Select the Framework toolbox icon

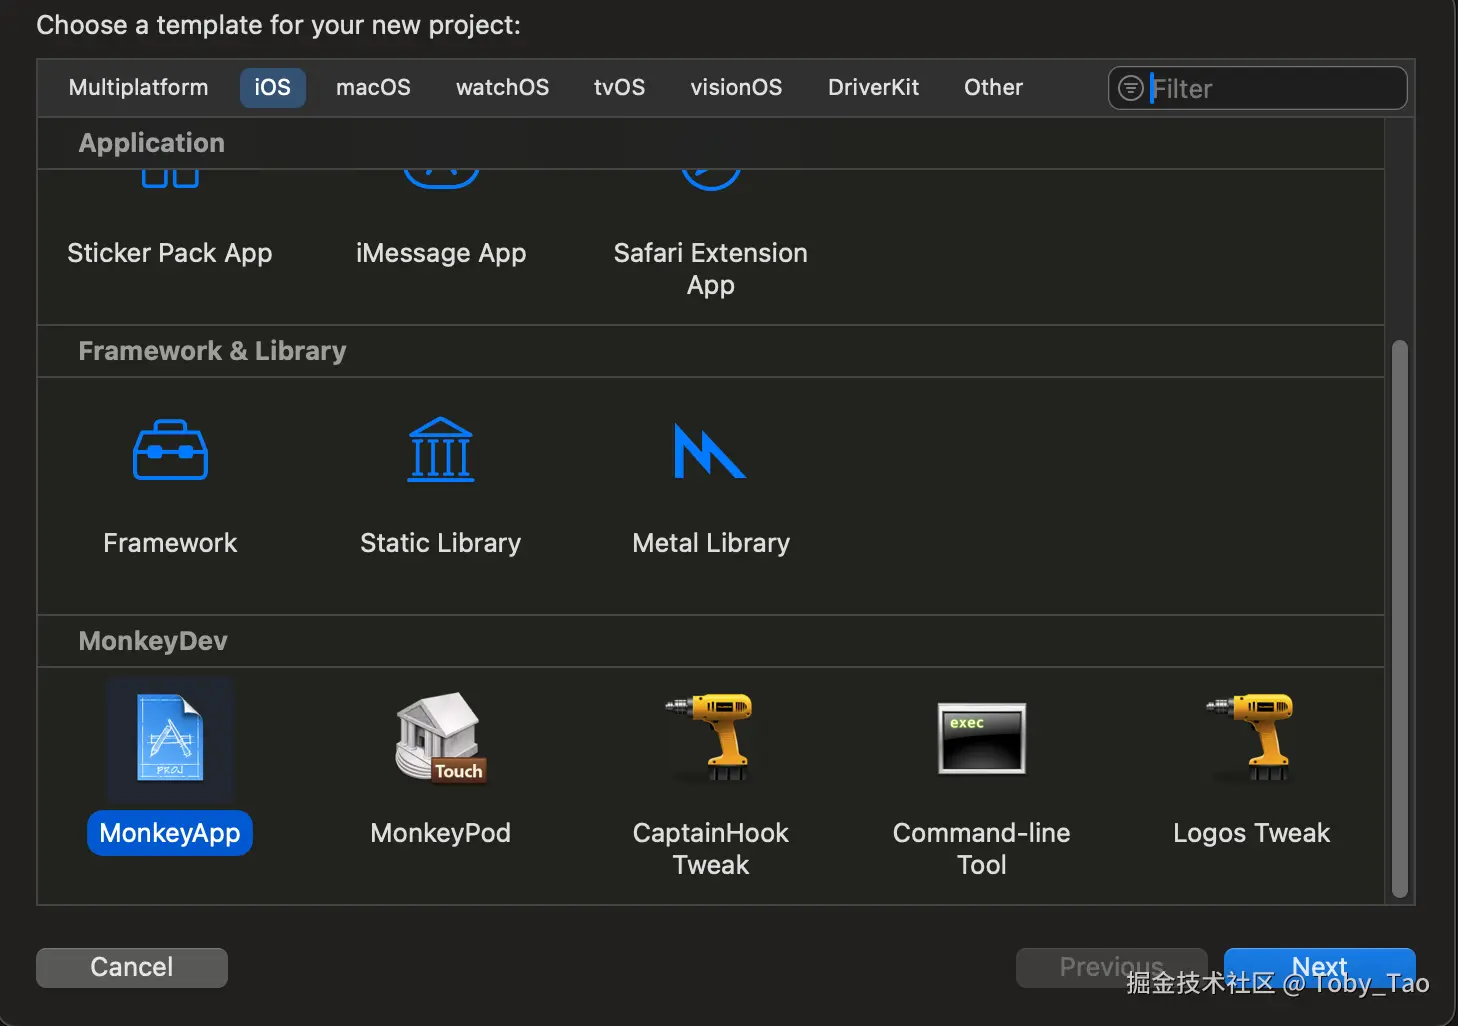(x=170, y=450)
